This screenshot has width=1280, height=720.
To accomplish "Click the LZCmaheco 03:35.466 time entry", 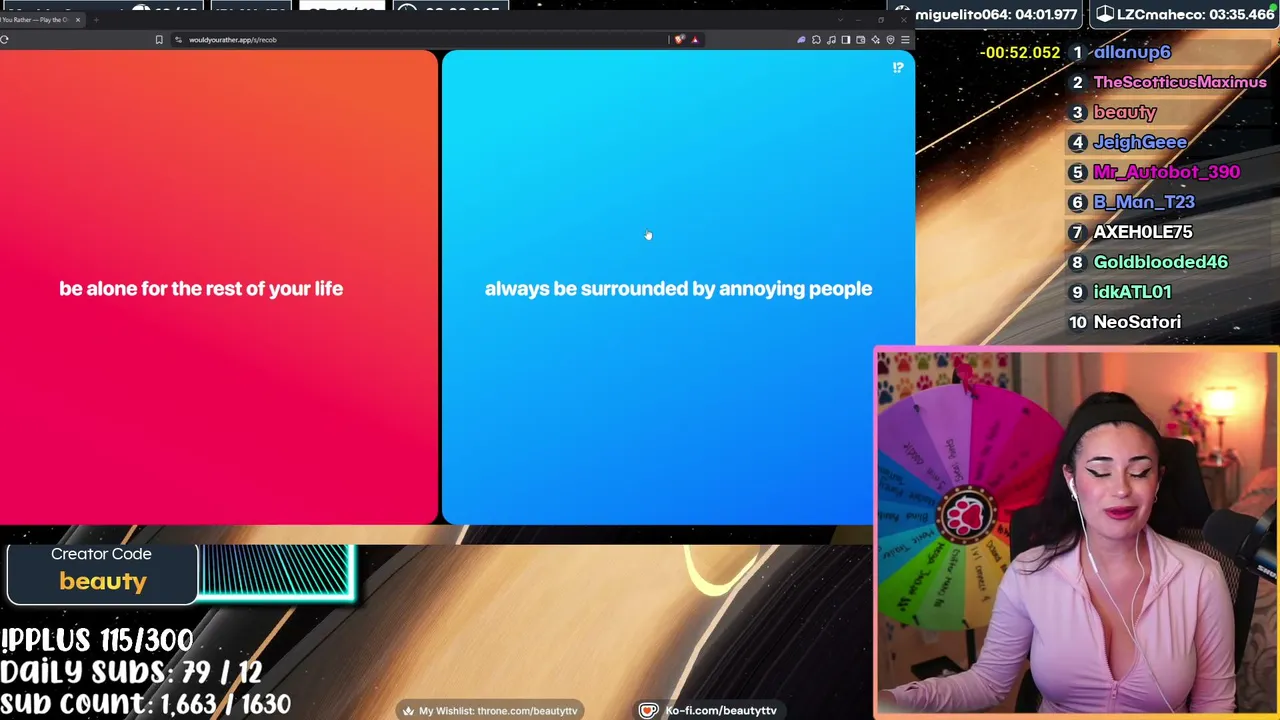I will point(1185,15).
